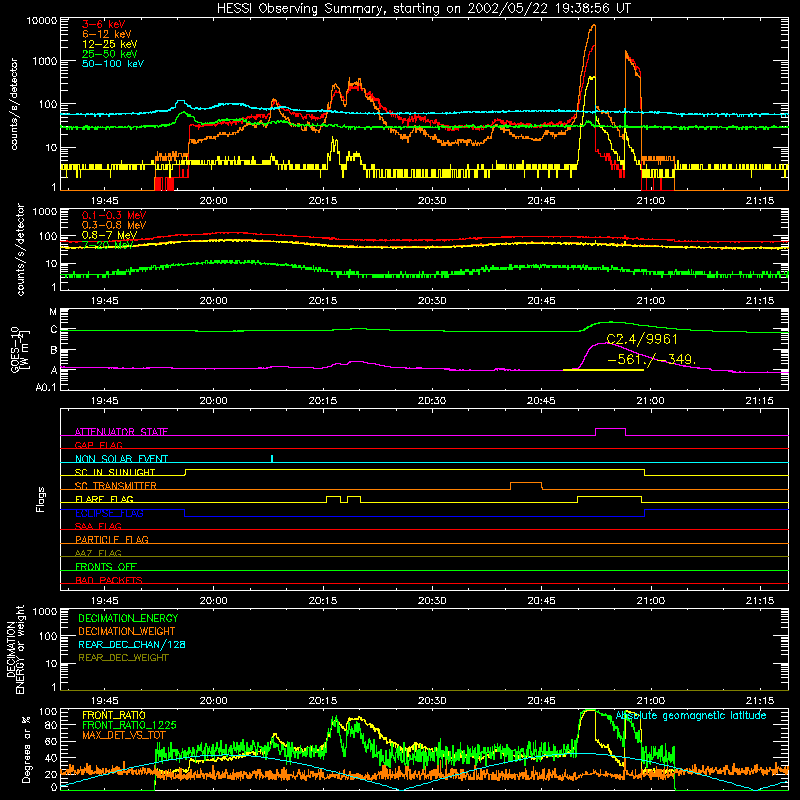Viewport: 800px width, 800px height.
Task: Click the REAR_DEC_CHAN/128 legend label
Action: pos(132,645)
